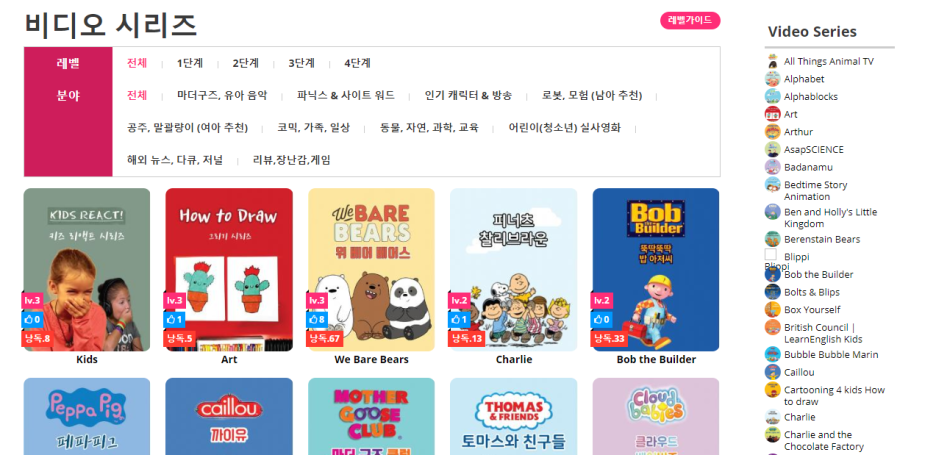The height and width of the screenshot is (455, 936).
Task: Select the 3단계 level filter
Action: coord(301,63)
